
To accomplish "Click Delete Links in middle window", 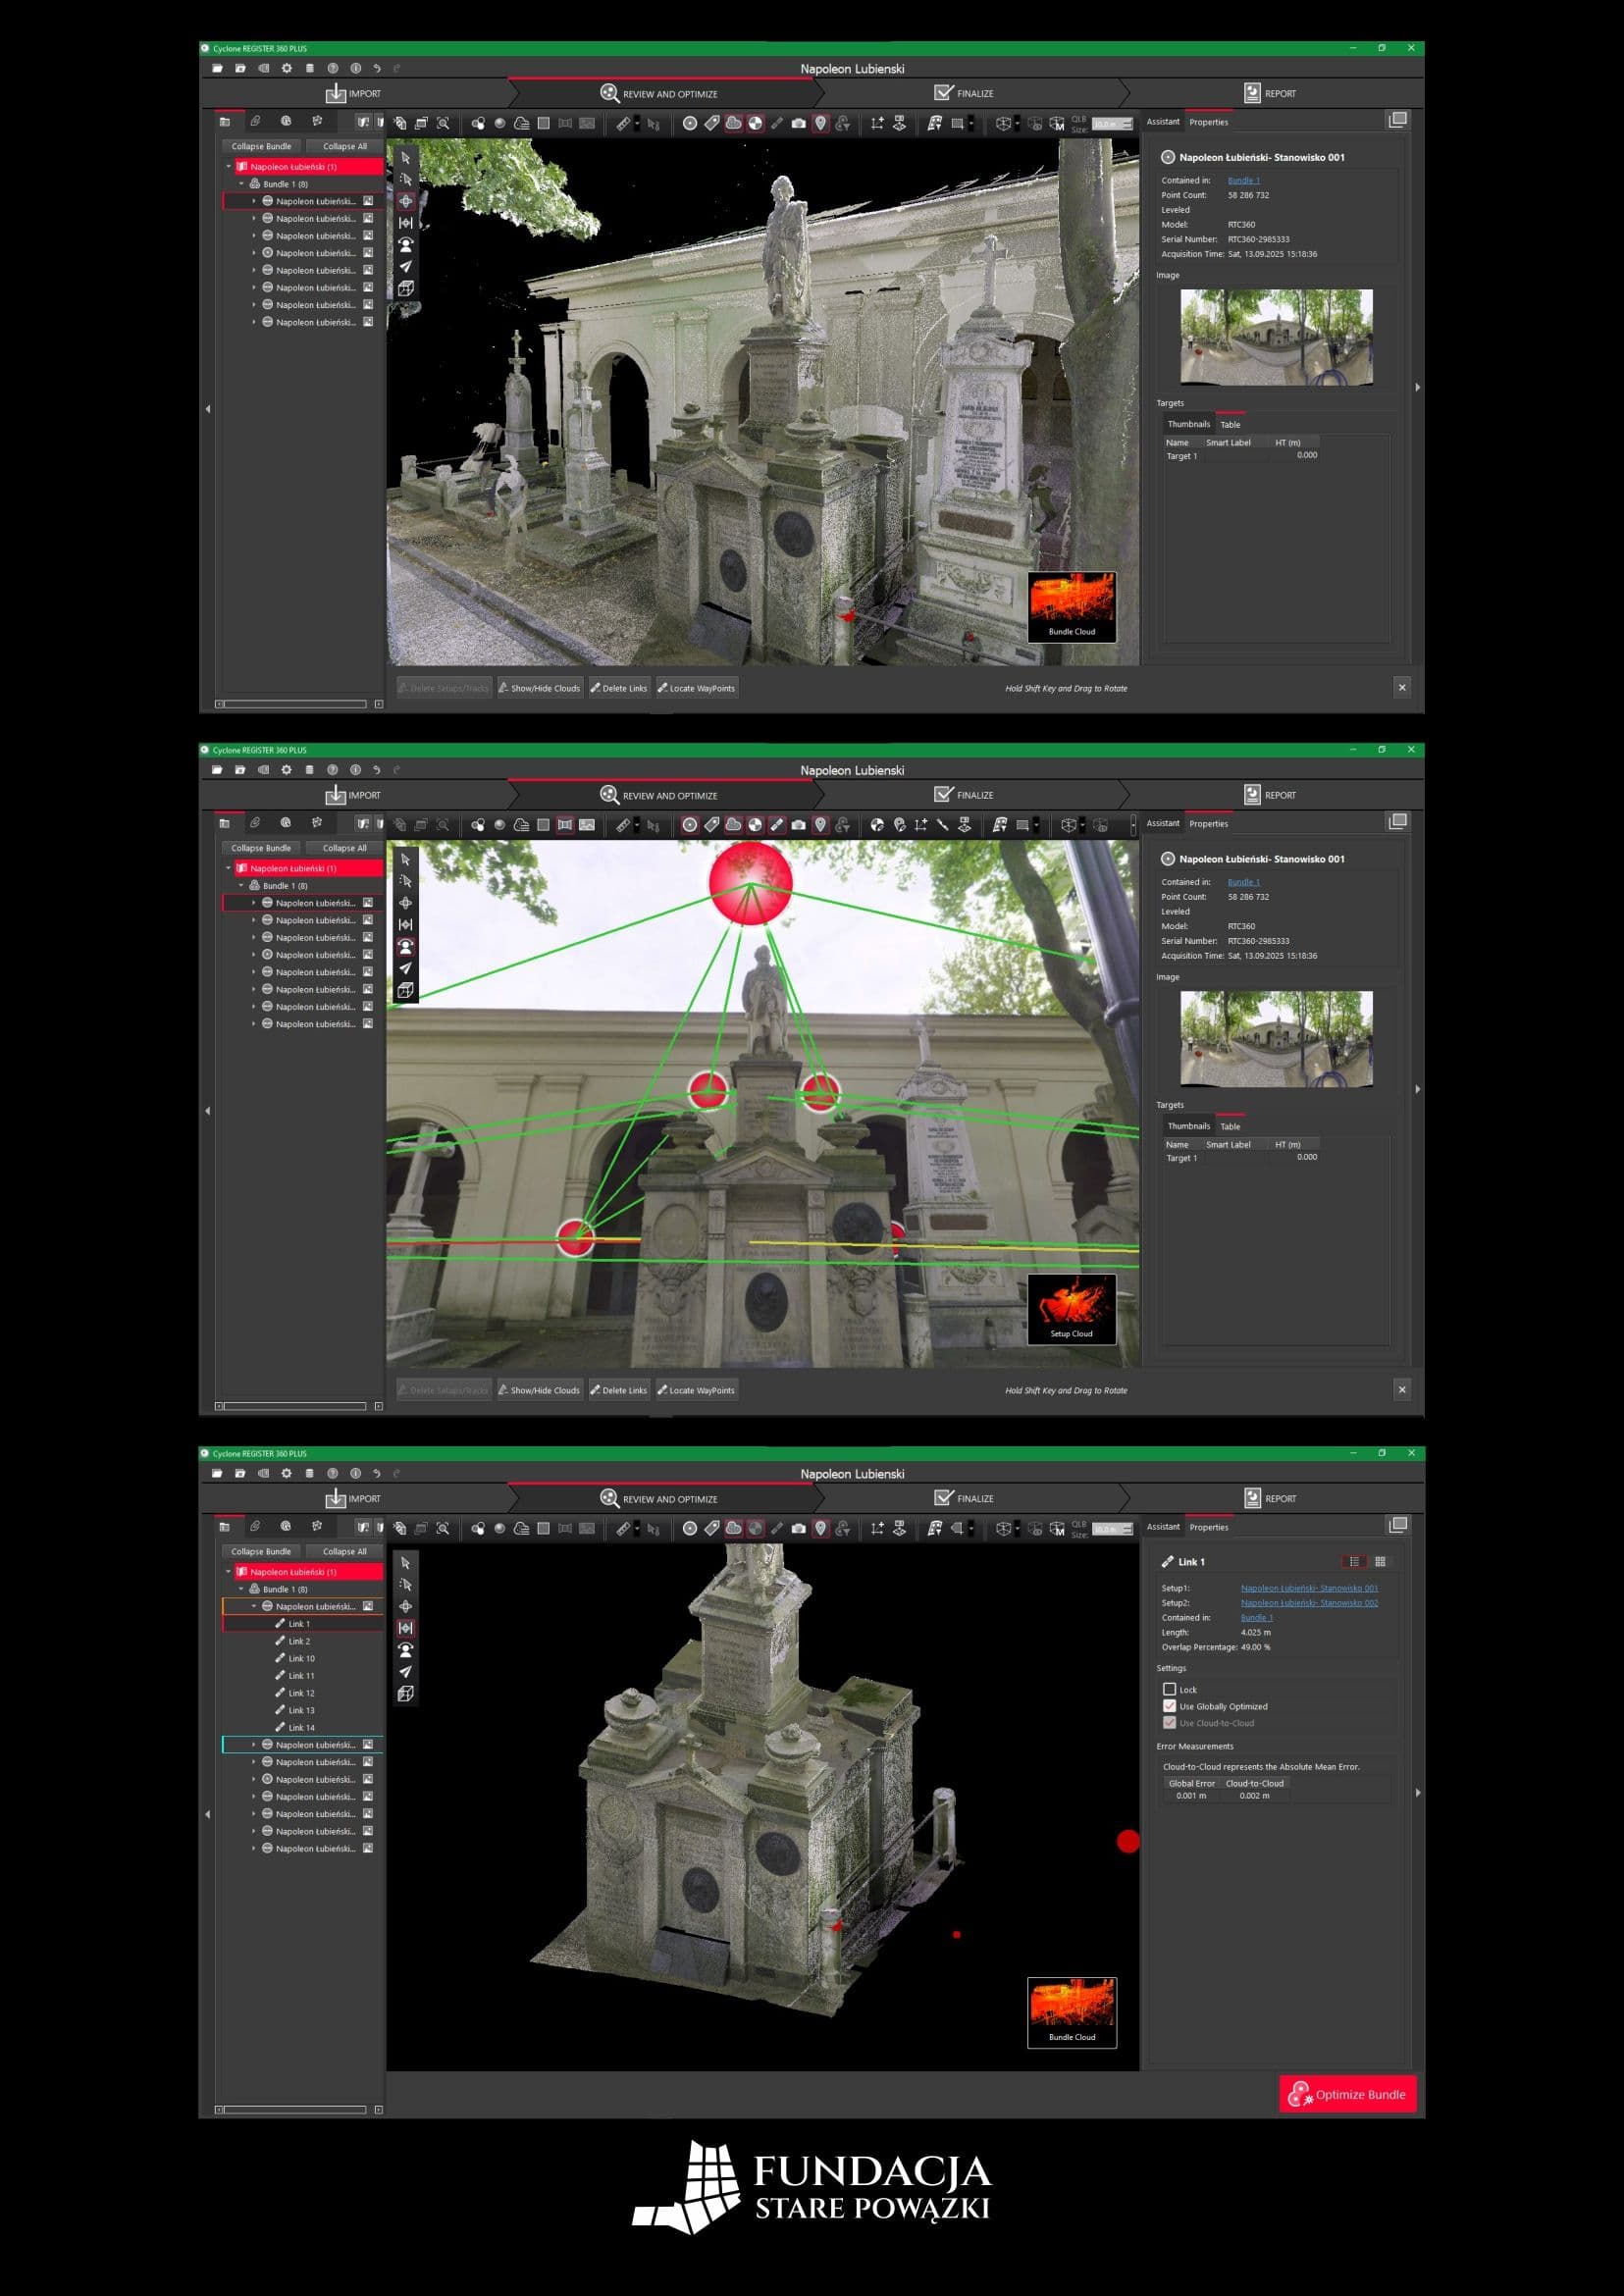I will click(619, 1390).
